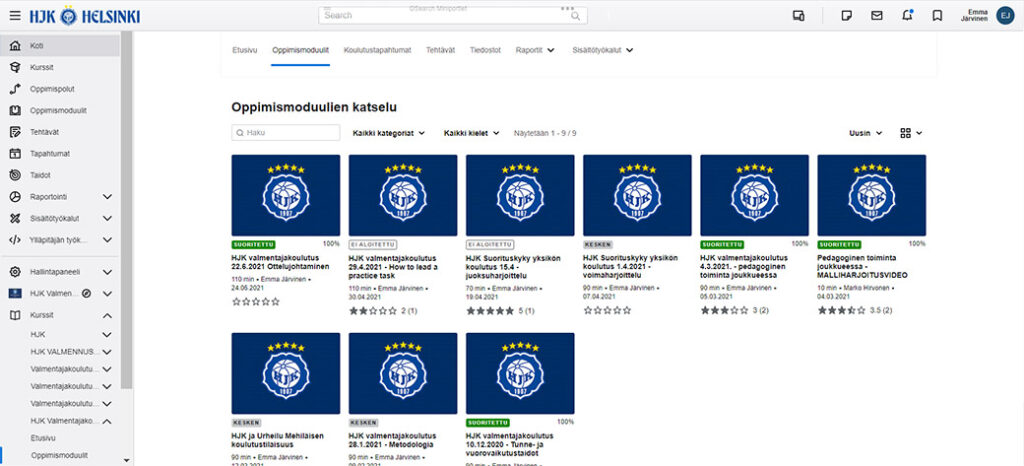Click the Haku filter field
This screenshot has height=466, width=1024.
click(x=286, y=132)
